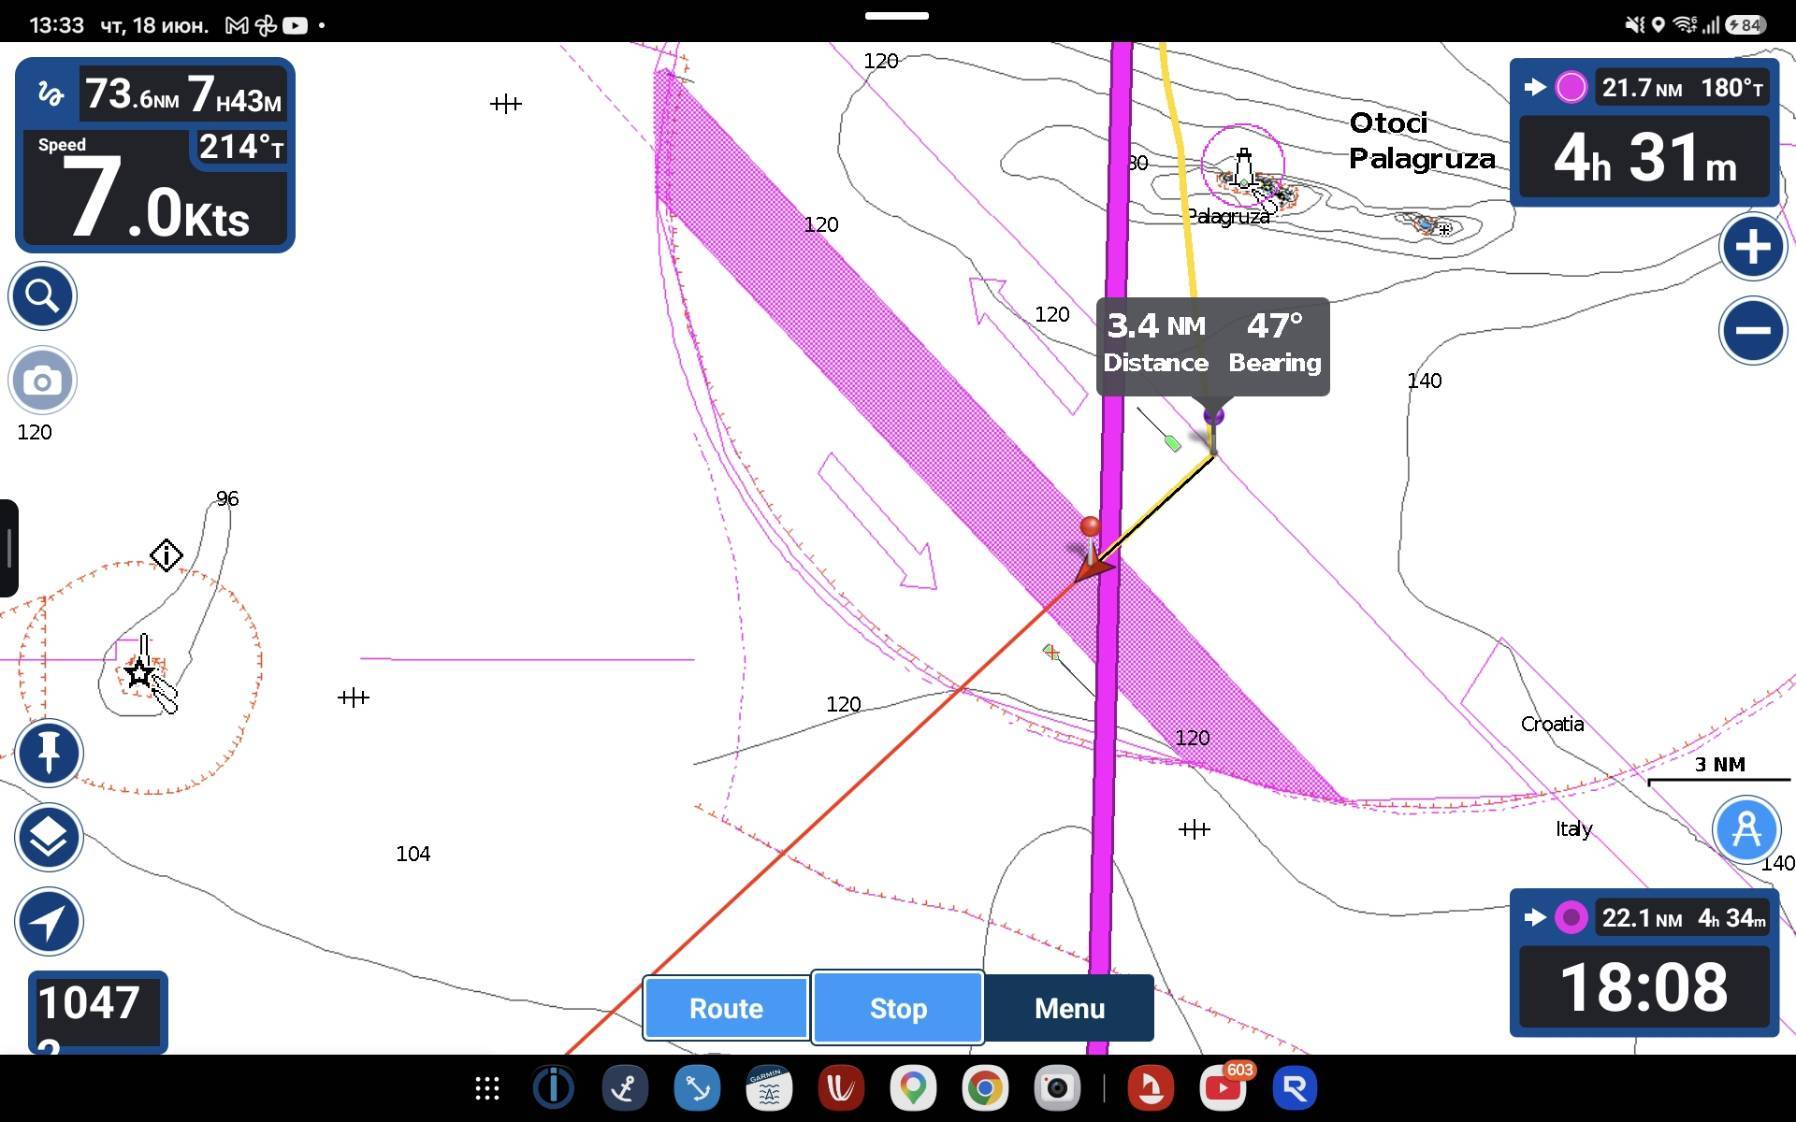Expand the top notification drag handle

click(x=897, y=16)
